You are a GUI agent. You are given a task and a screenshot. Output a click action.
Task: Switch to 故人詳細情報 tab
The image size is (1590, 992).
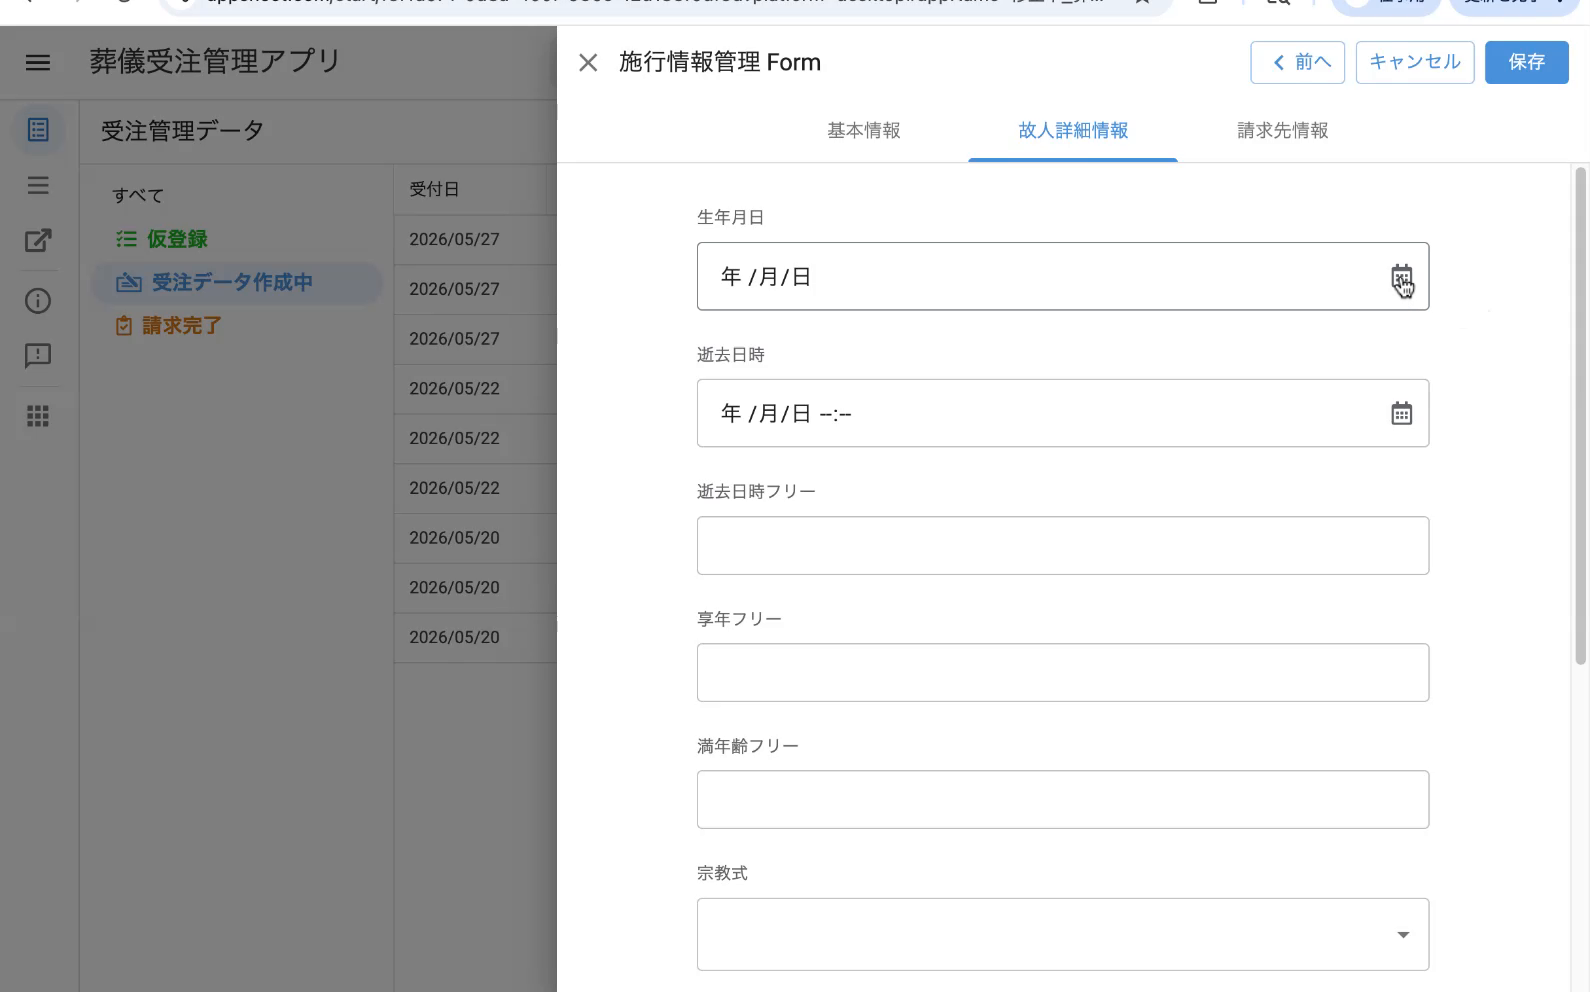[1073, 131]
